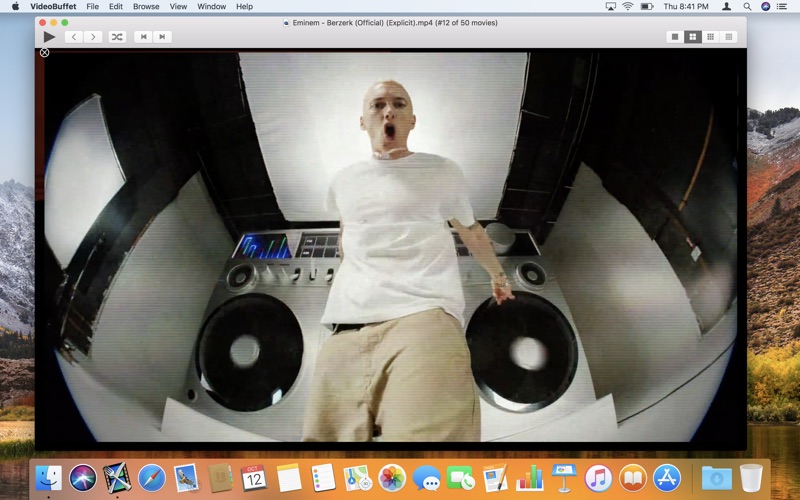Choose the densest video grid layout
The image size is (800, 500).
click(729, 37)
